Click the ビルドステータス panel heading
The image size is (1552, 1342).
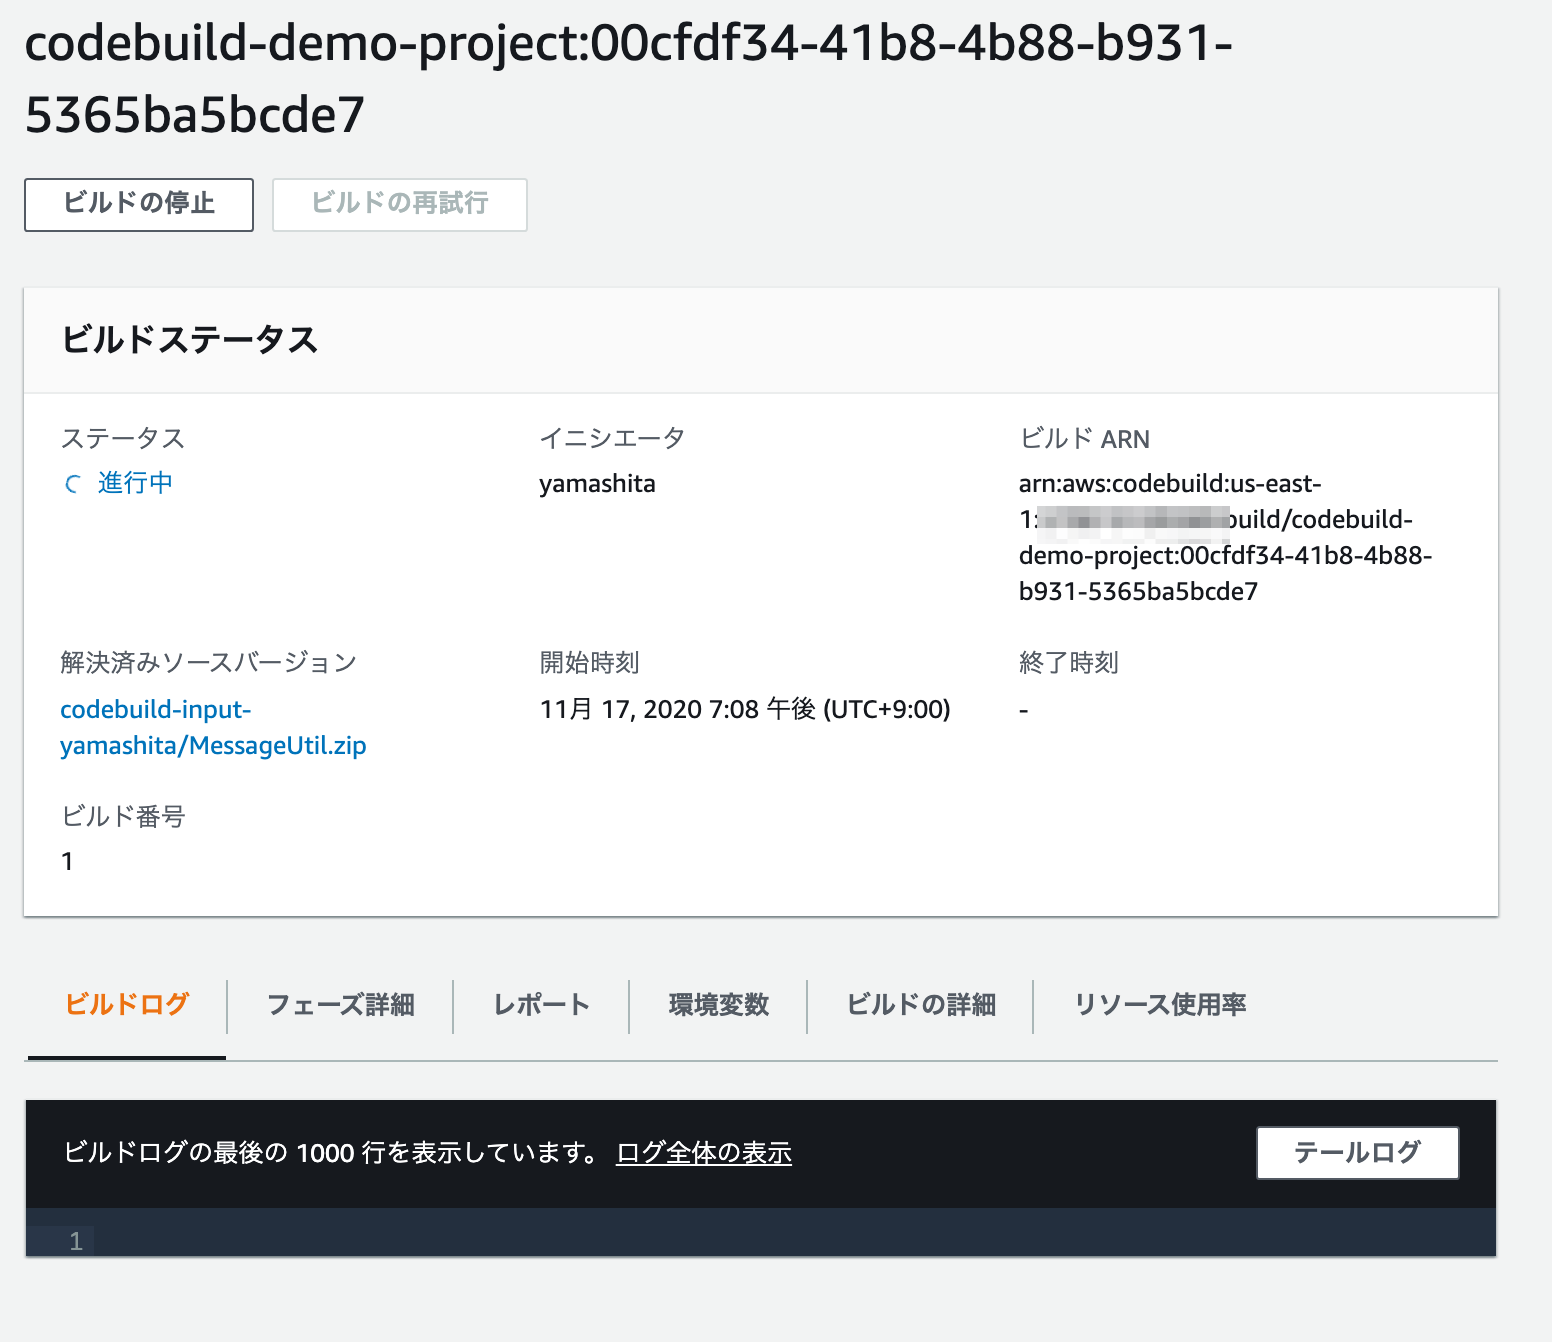(x=190, y=340)
